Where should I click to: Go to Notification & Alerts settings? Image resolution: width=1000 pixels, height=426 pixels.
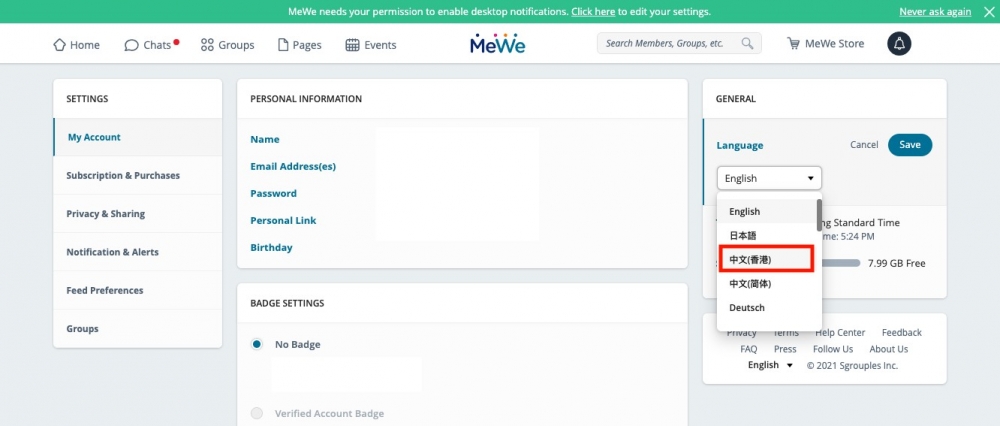(112, 252)
